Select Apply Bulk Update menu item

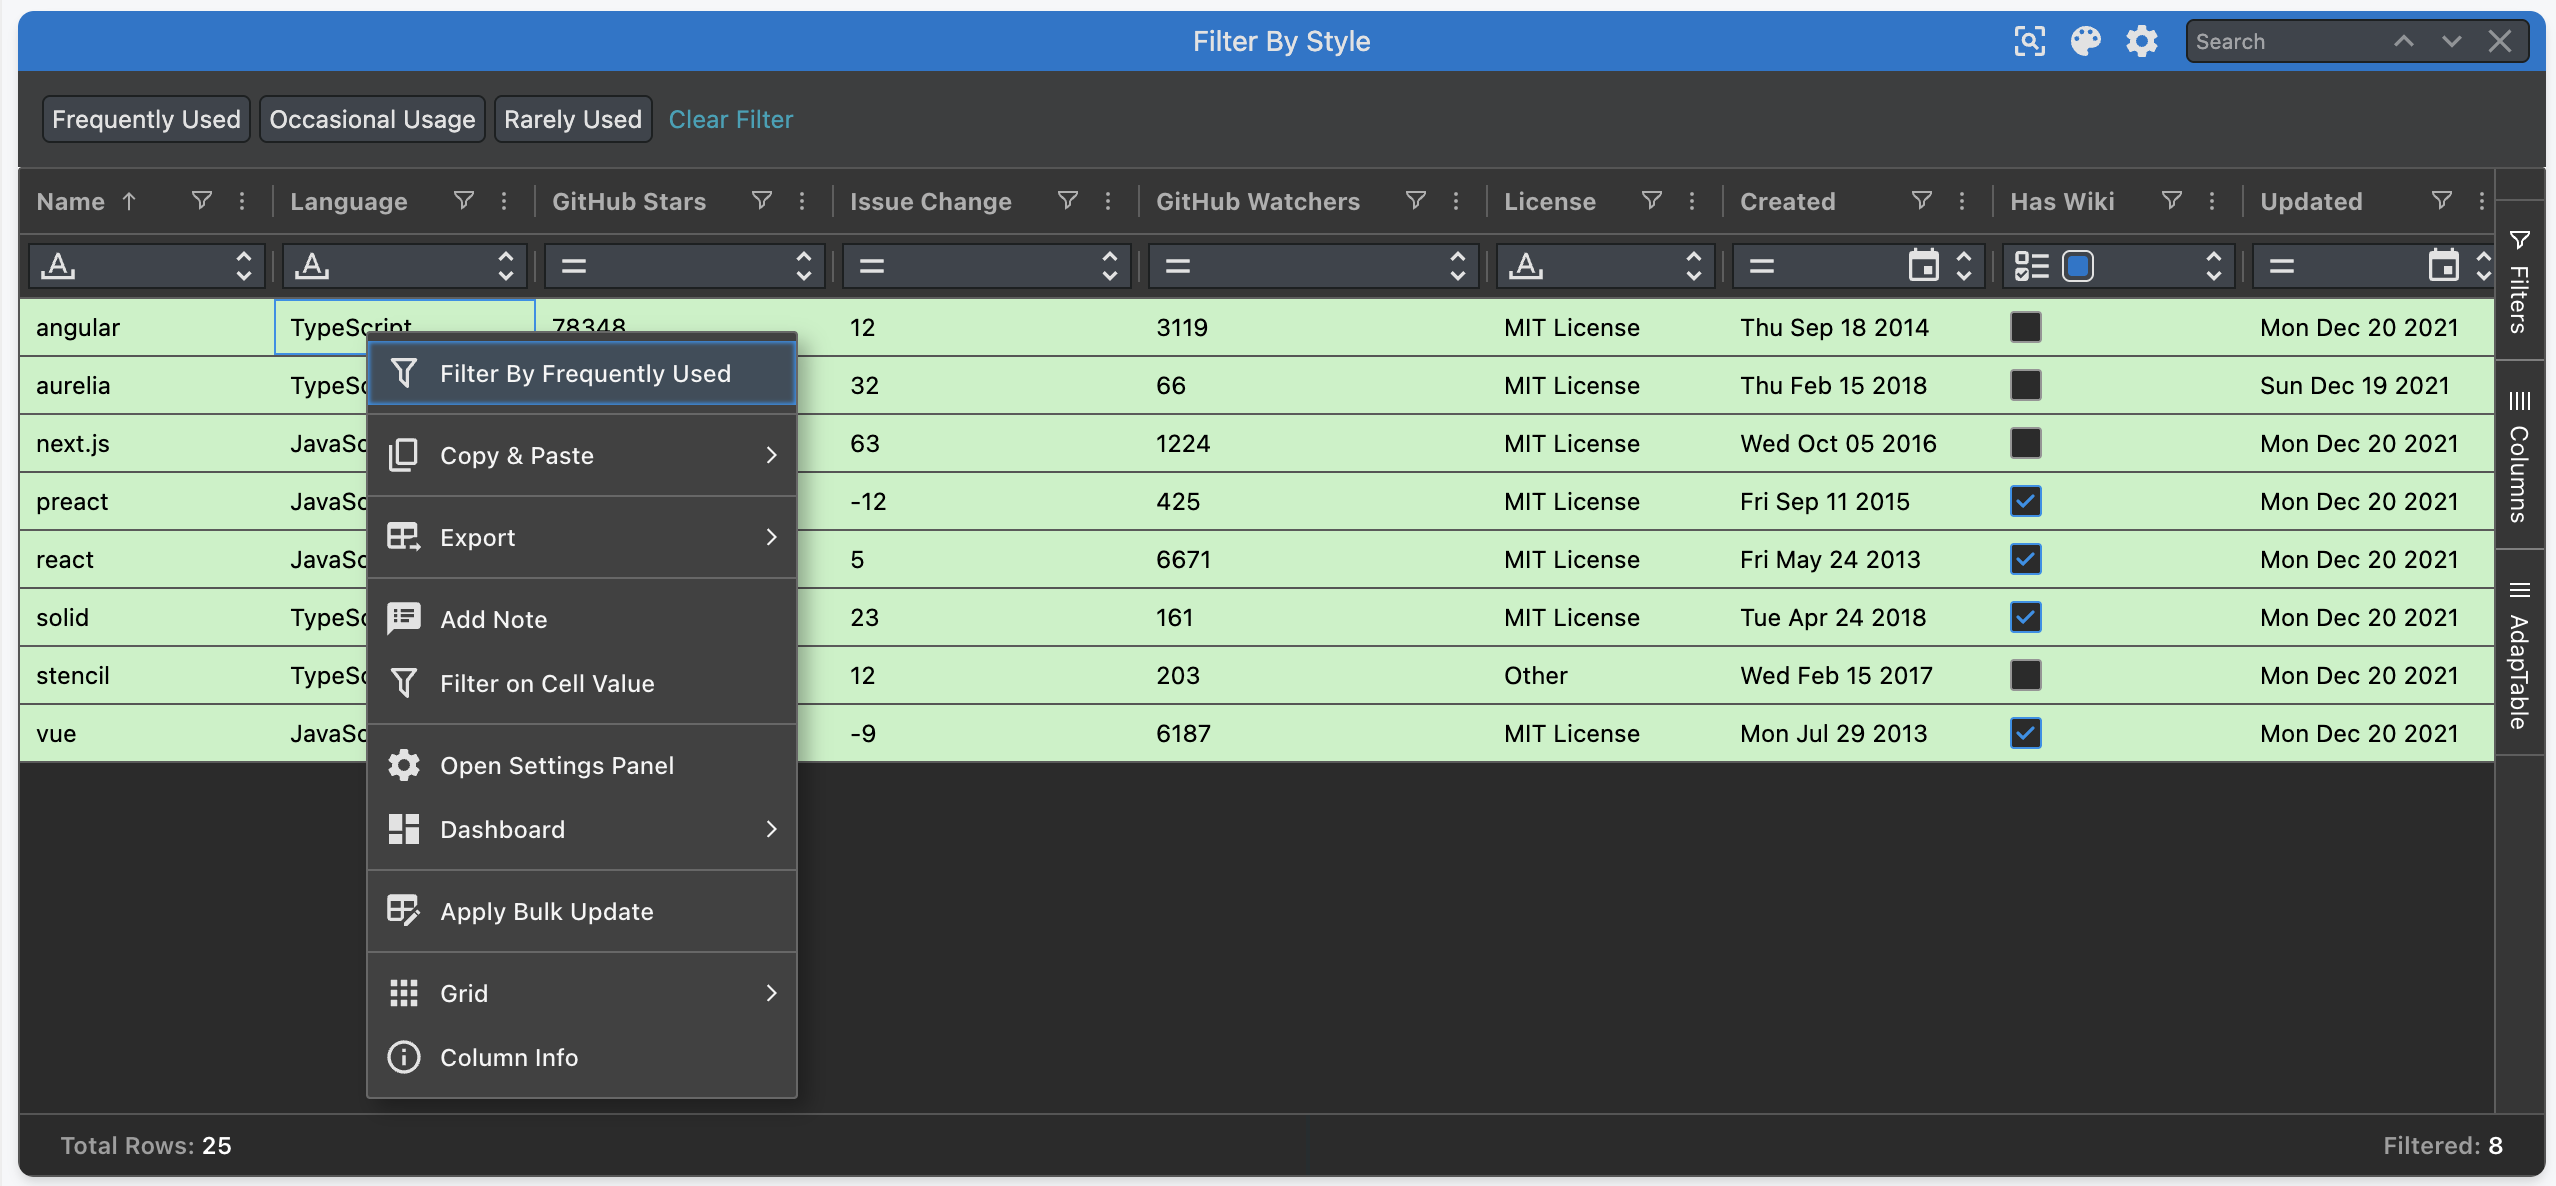582,911
